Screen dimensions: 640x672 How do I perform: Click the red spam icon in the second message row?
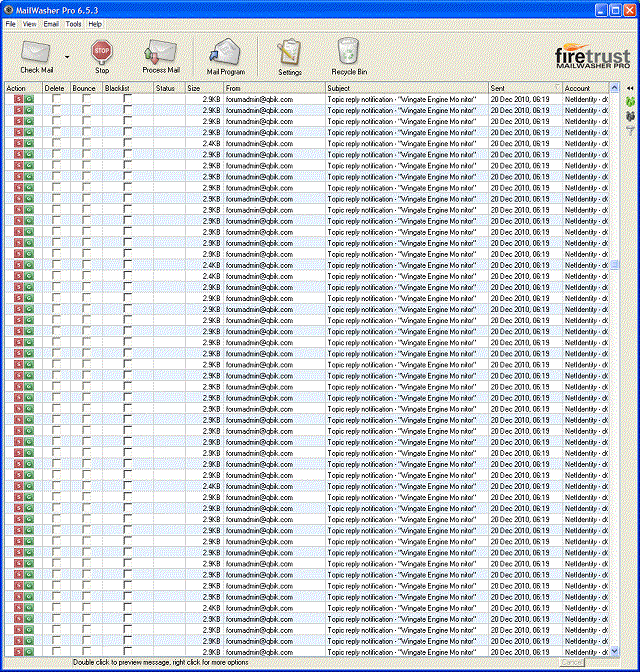click(x=18, y=110)
